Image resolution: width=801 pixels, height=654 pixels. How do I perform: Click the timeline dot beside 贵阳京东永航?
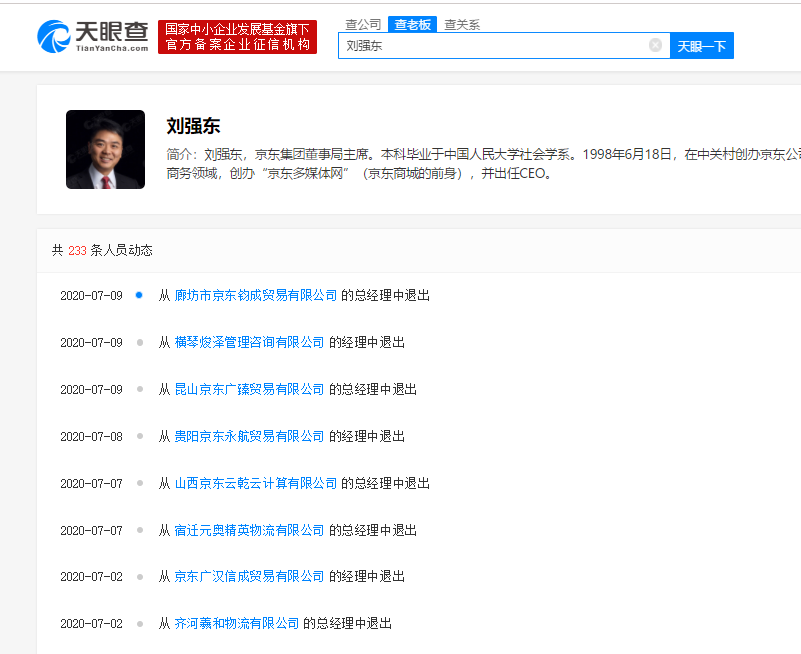(x=140, y=436)
